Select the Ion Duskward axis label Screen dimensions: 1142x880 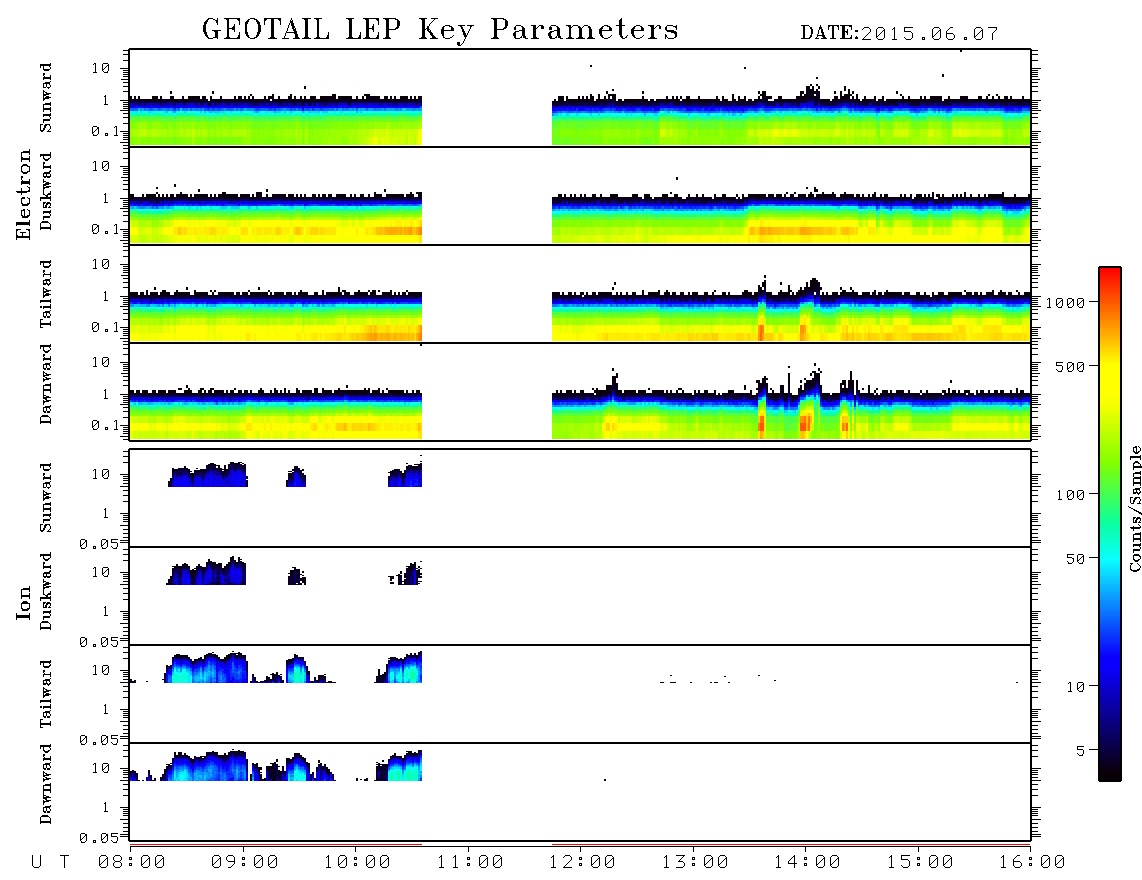tap(46, 591)
